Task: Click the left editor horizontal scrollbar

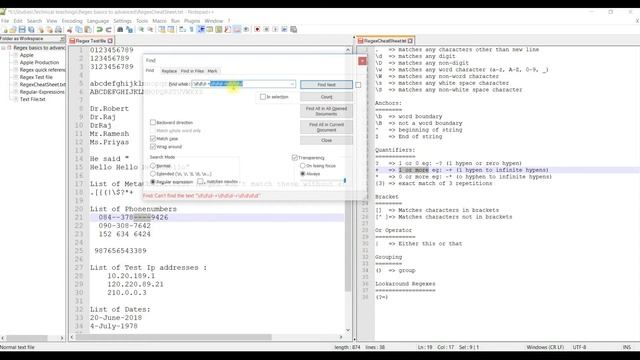Action: point(207,337)
